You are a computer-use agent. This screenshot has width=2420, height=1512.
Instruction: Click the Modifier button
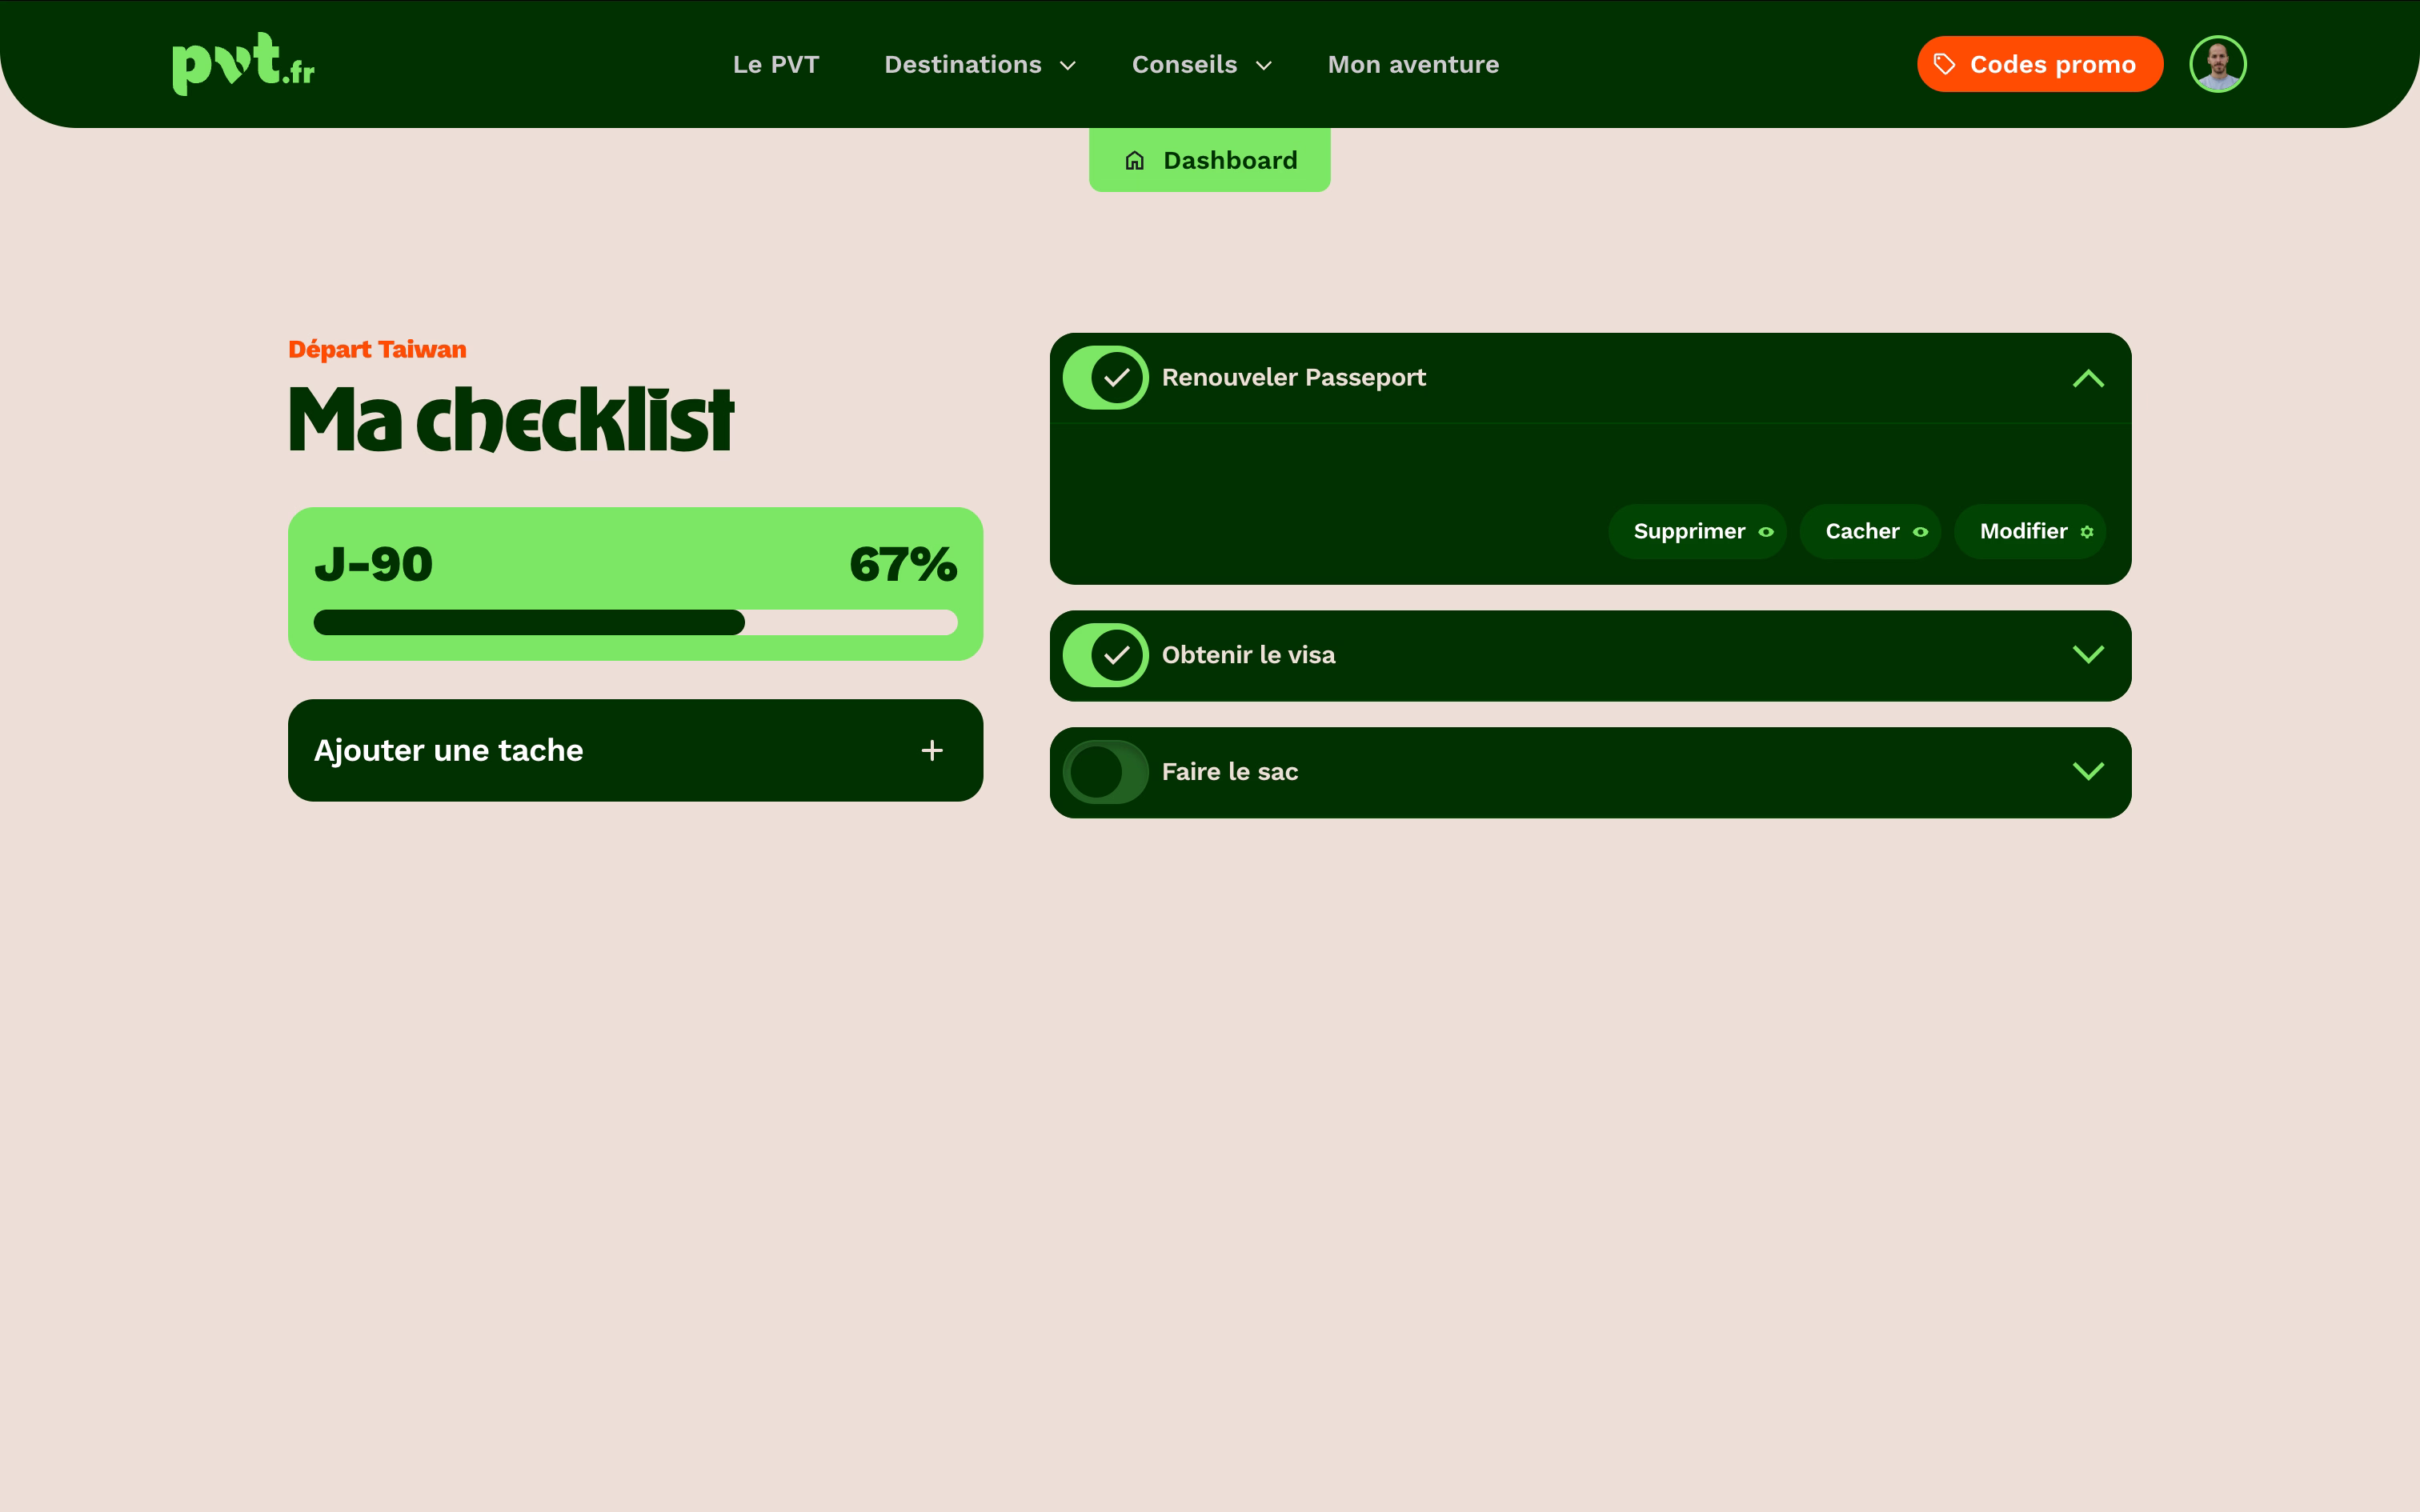pos(2030,531)
